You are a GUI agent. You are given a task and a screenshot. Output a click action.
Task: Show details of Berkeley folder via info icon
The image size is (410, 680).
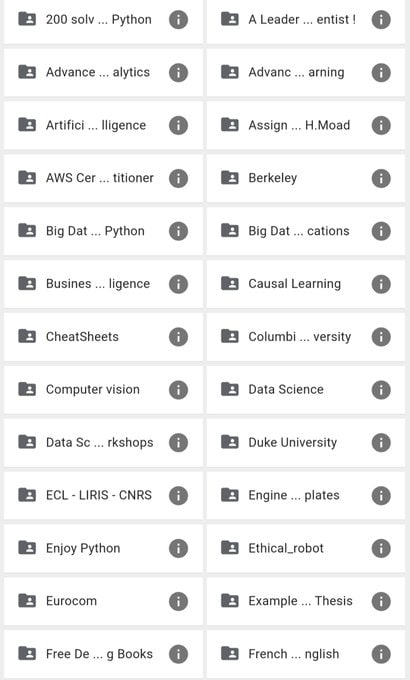pos(381,178)
